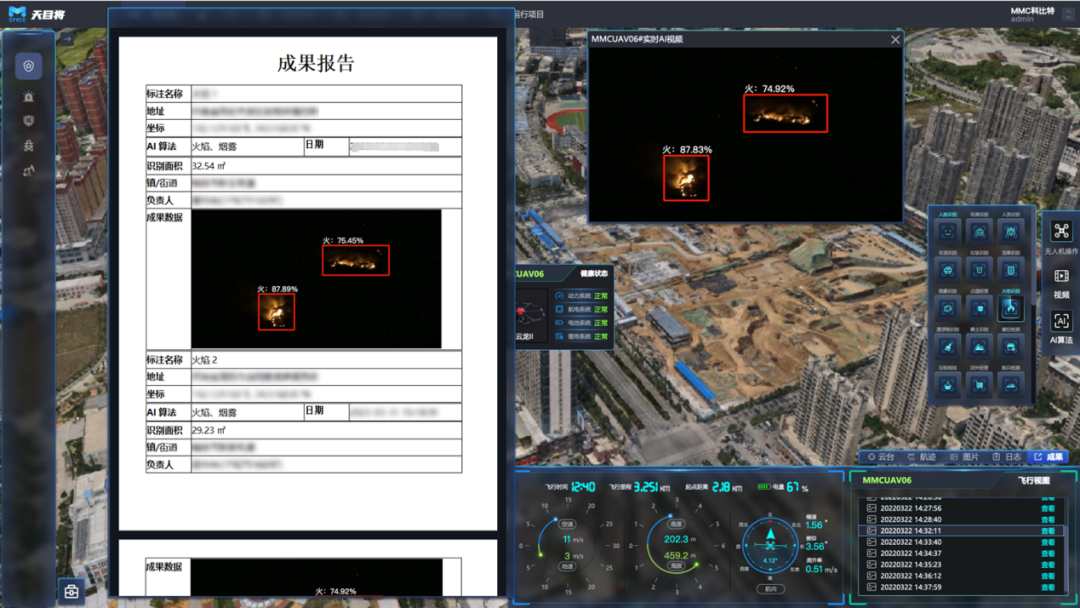
Task: Click 查看 for the 14:27:56 record
Action: coord(1047,508)
